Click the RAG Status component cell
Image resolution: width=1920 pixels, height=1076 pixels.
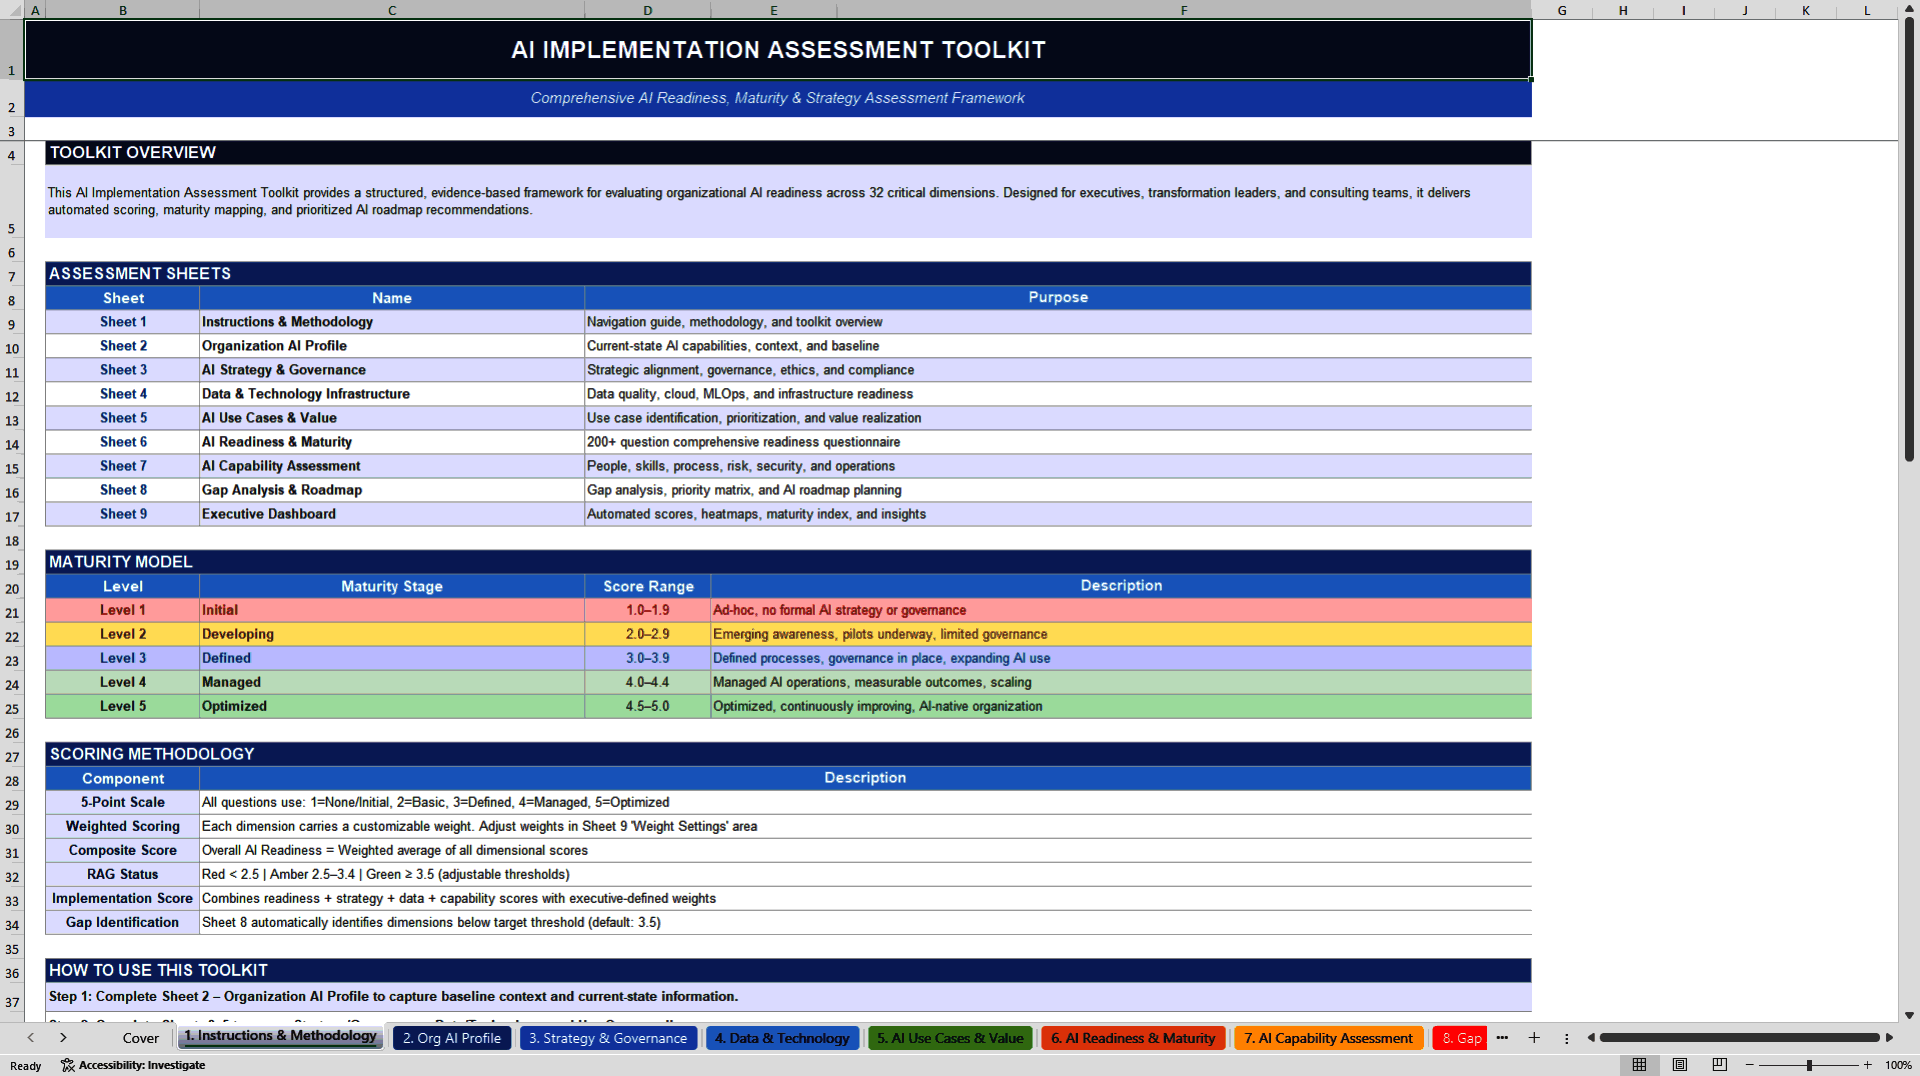pos(123,874)
